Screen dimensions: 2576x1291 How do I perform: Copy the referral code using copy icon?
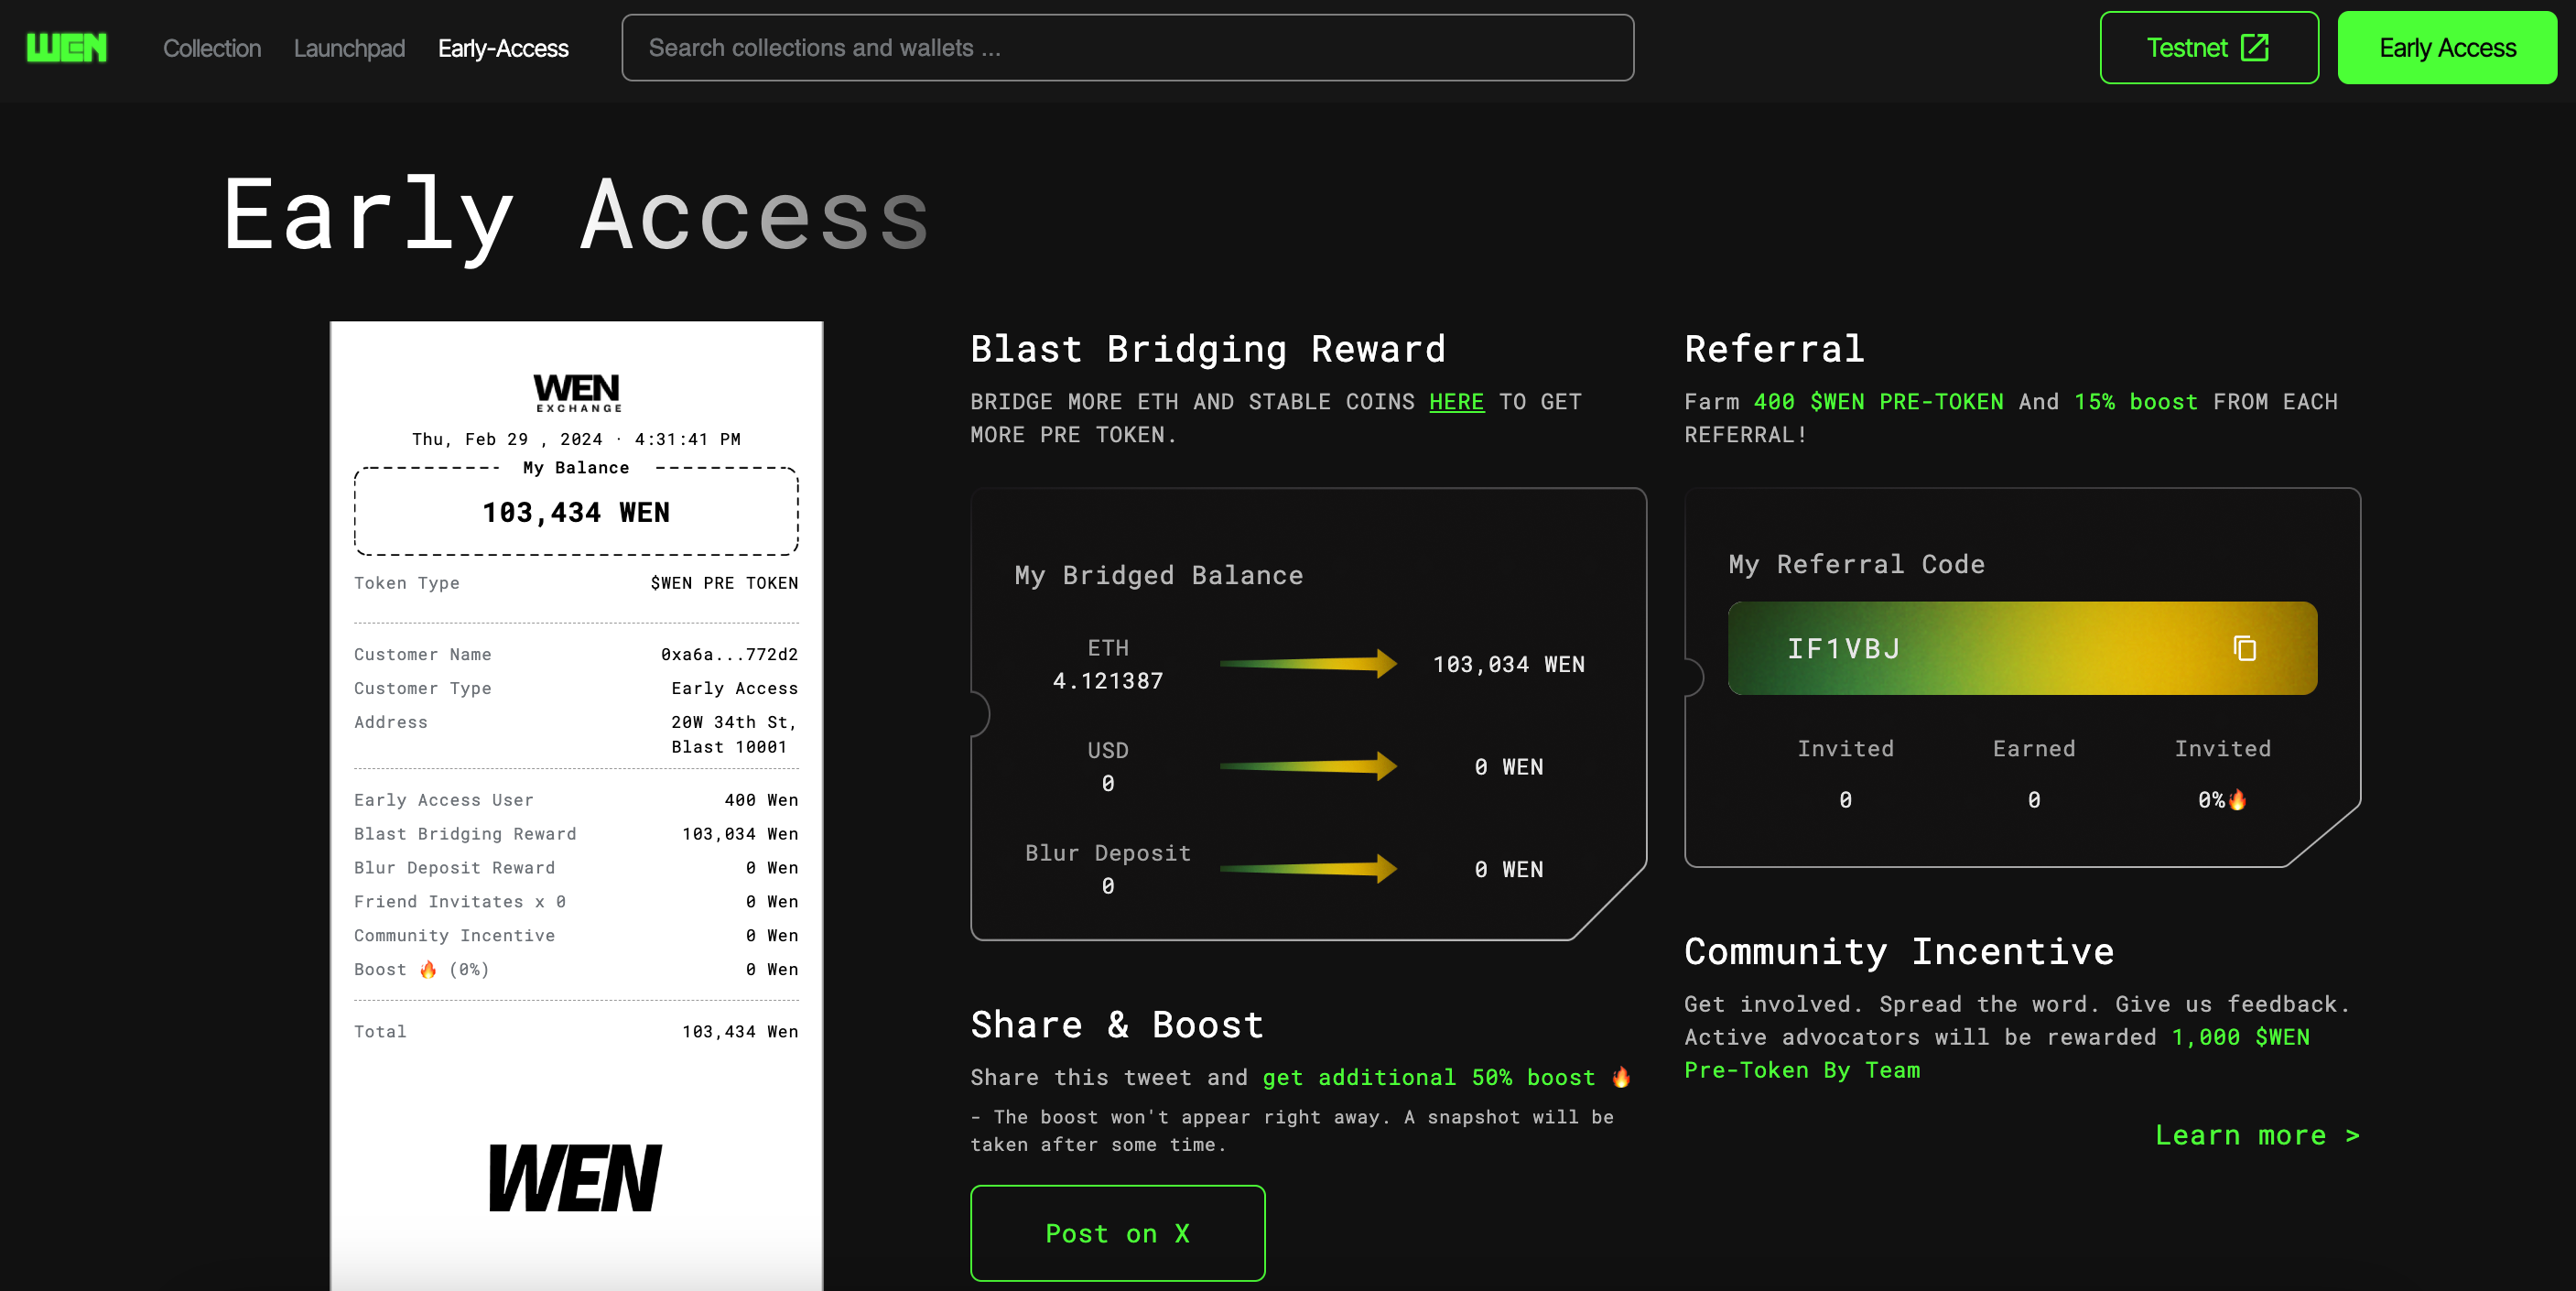(x=2244, y=649)
